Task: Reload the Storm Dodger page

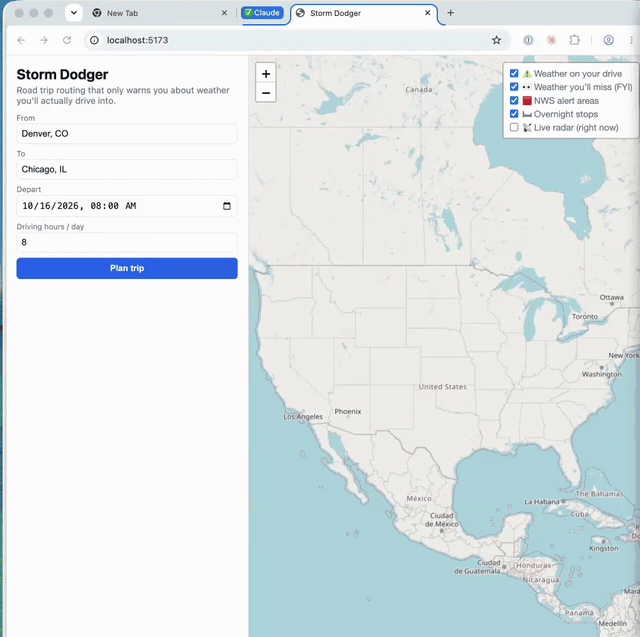Action: click(x=67, y=40)
